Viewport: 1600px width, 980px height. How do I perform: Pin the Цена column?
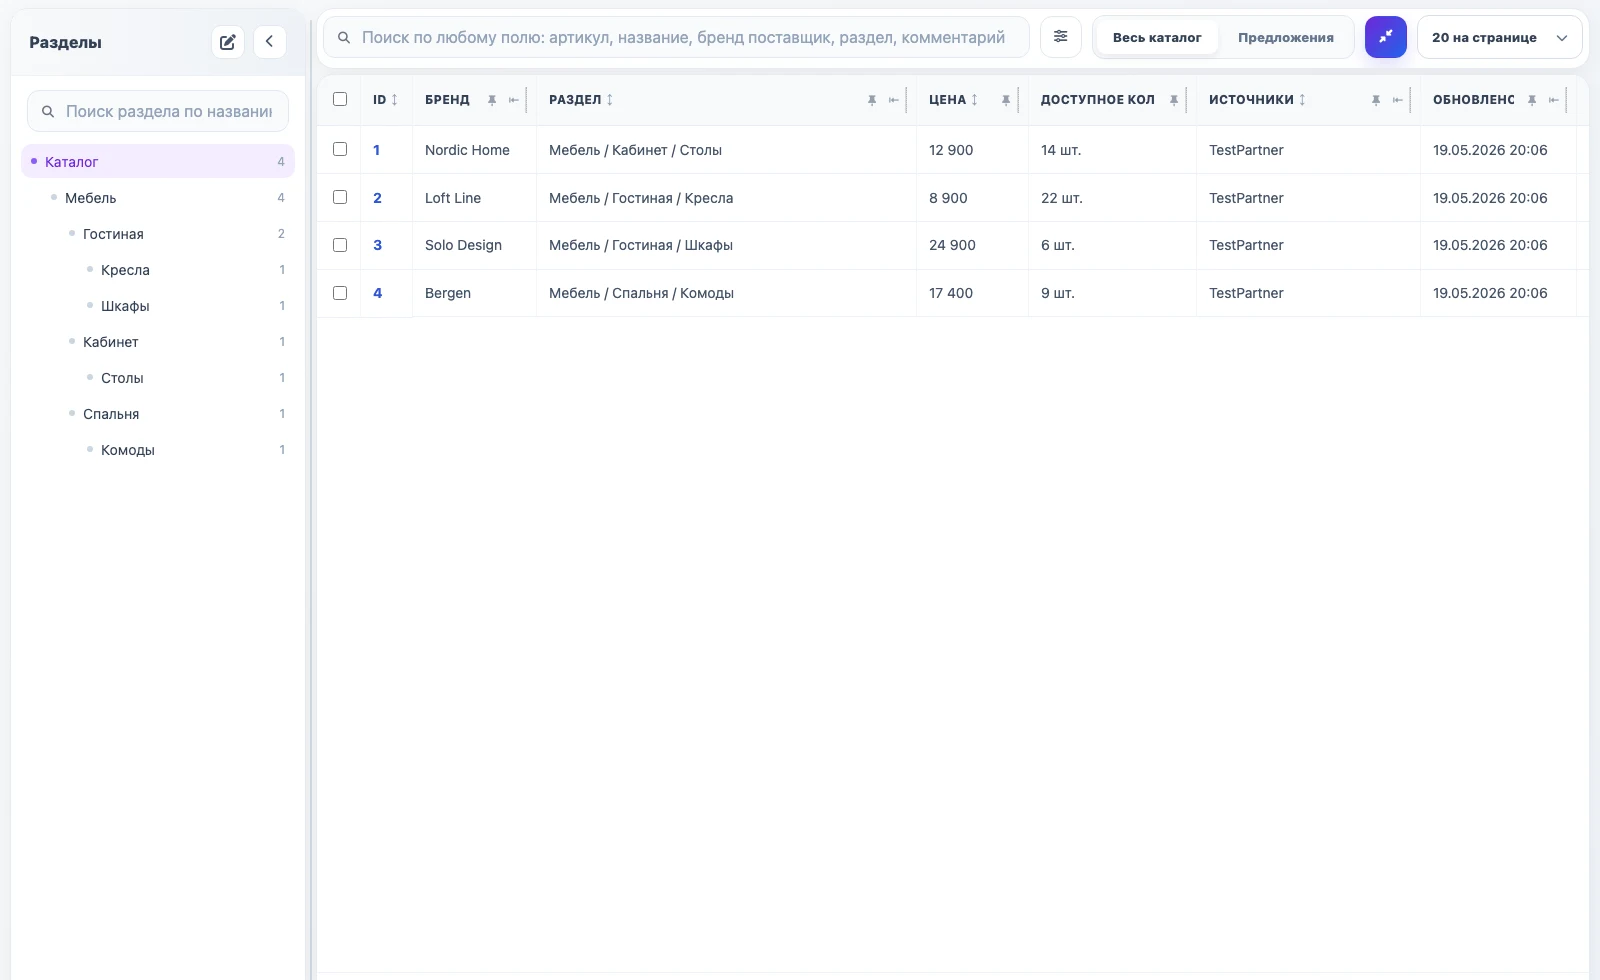click(1006, 100)
